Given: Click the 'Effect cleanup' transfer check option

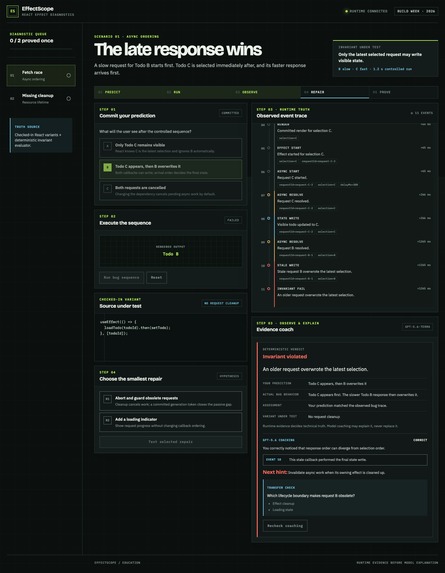Looking at the screenshot, I should [283, 504].
